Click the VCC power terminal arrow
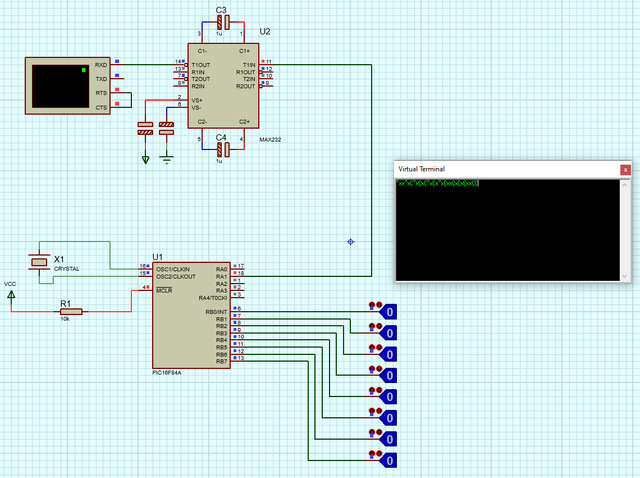This screenshot has width=640, height=478. [x=11, y=295]
